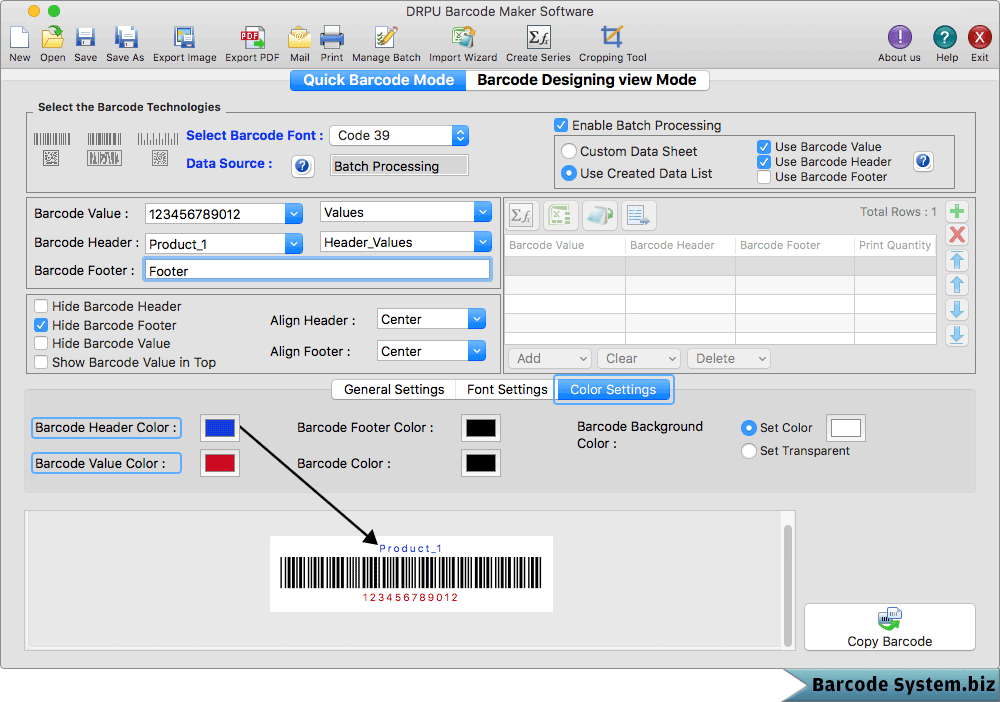The image size is (1000, 702).
Task: Click the Batch Processing data source field
Action: point(399,166)
